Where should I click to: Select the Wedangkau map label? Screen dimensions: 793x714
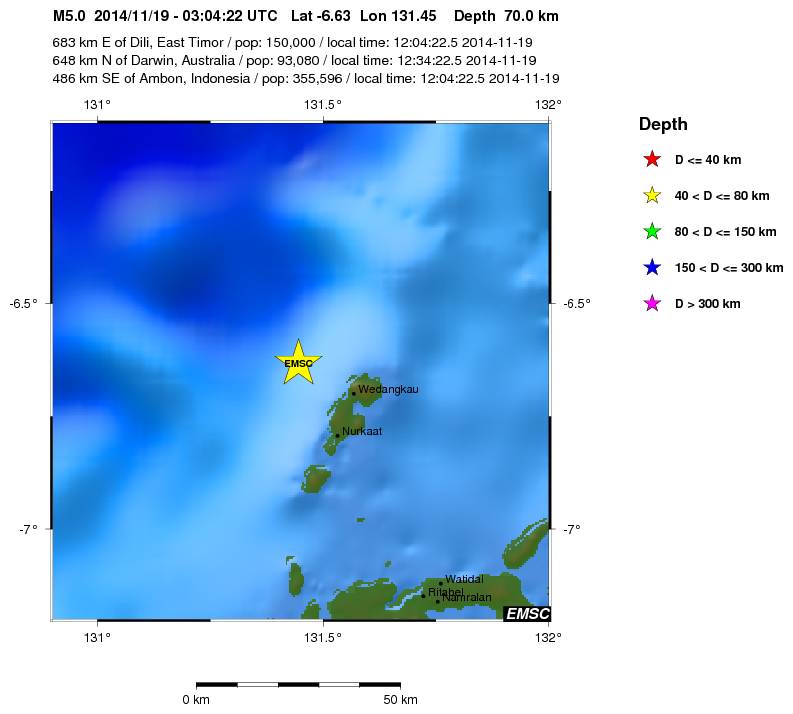tap(388, 389)
